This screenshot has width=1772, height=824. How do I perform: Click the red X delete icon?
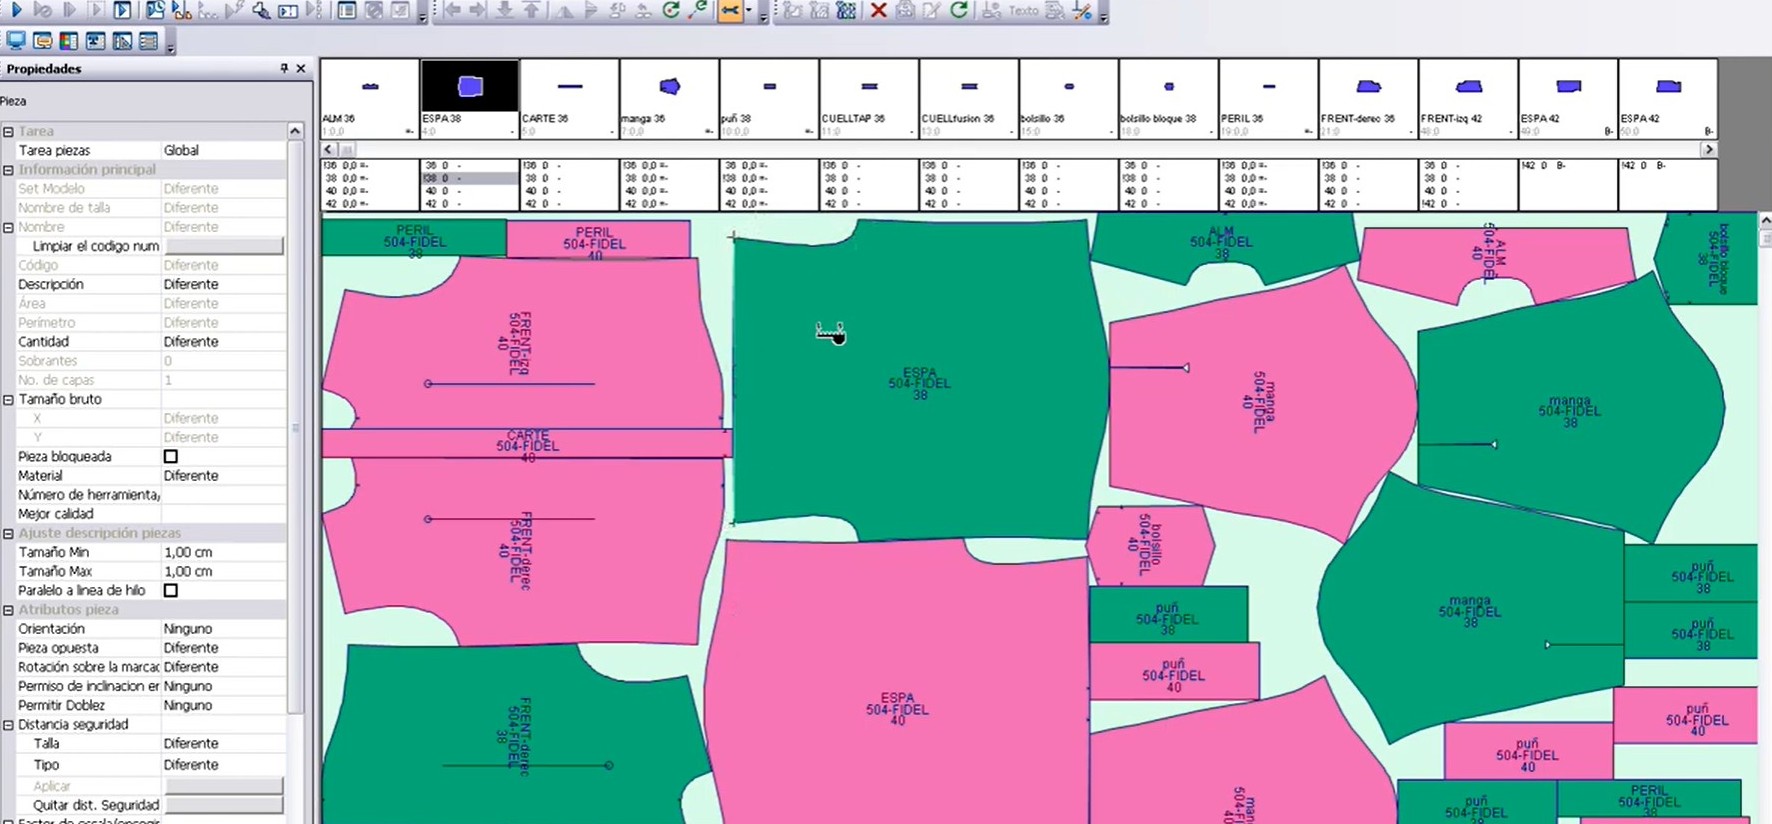(878, 10)
